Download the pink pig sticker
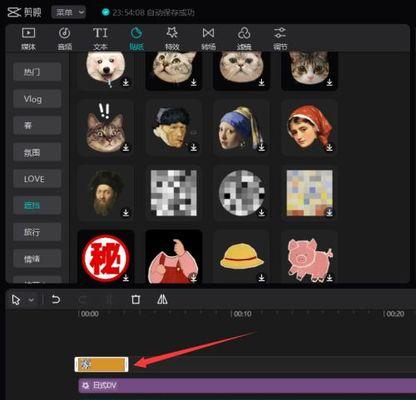The width and height of the screenshot is (416, 400). [329, 277]
